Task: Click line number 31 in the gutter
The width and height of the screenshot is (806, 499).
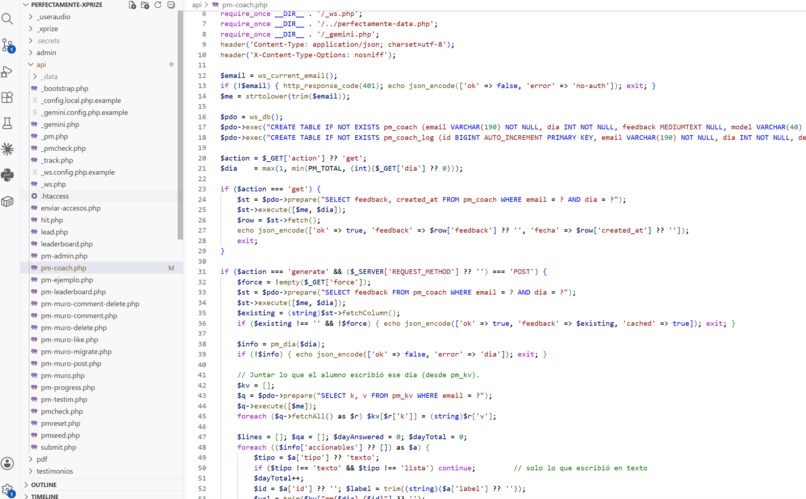Action: pos(202,271)
